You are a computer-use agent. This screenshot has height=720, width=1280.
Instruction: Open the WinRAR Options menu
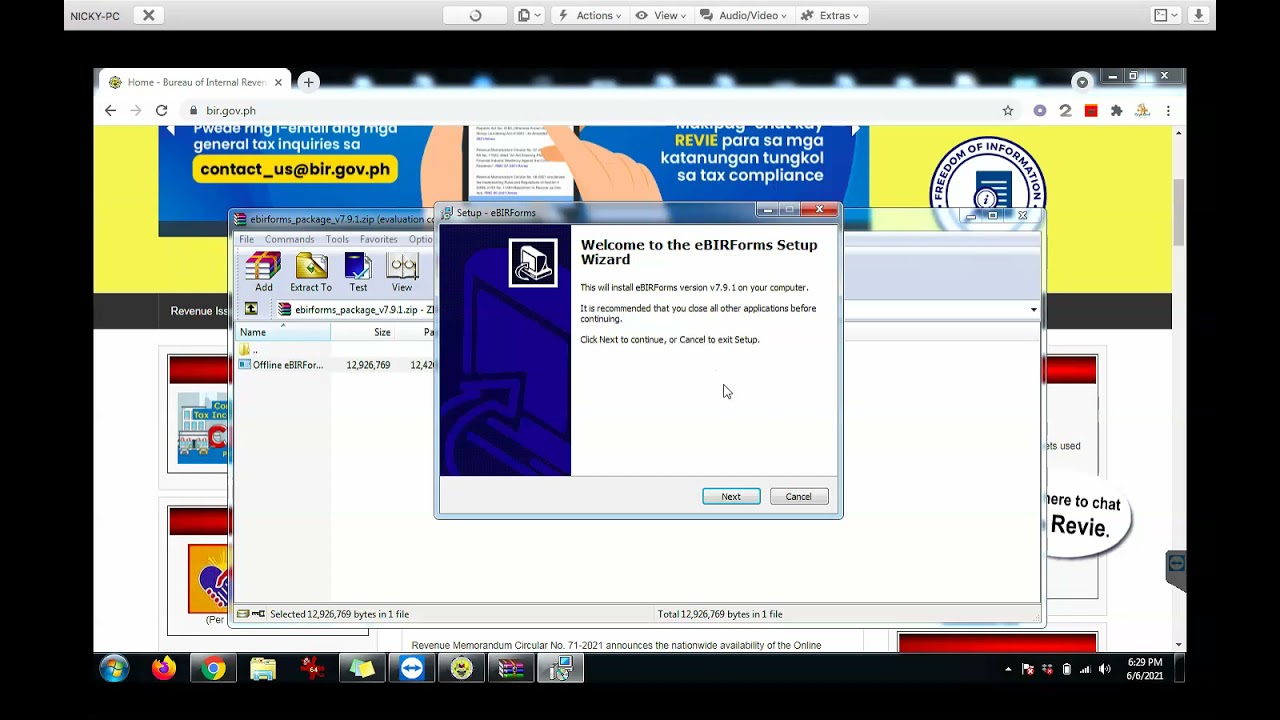(x=421, y=239)
